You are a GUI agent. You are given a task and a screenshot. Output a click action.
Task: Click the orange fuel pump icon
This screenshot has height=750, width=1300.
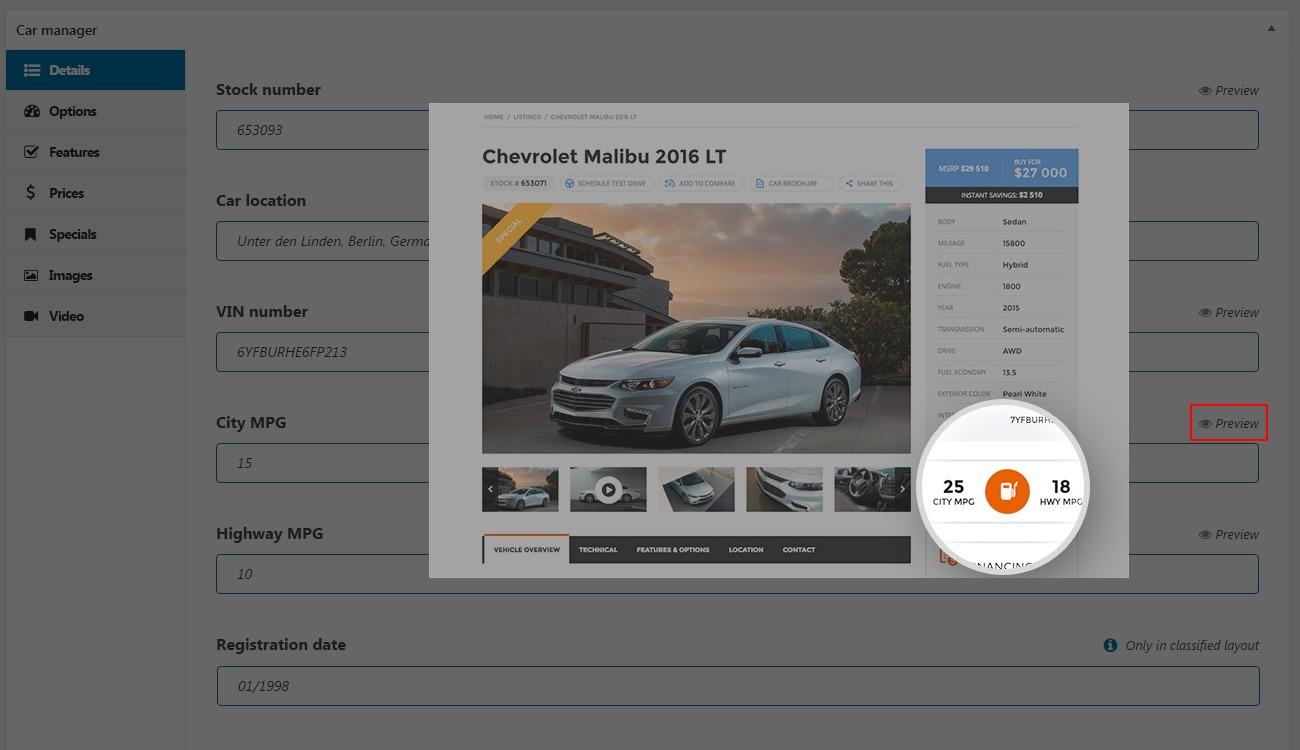tap(1007, 491)
